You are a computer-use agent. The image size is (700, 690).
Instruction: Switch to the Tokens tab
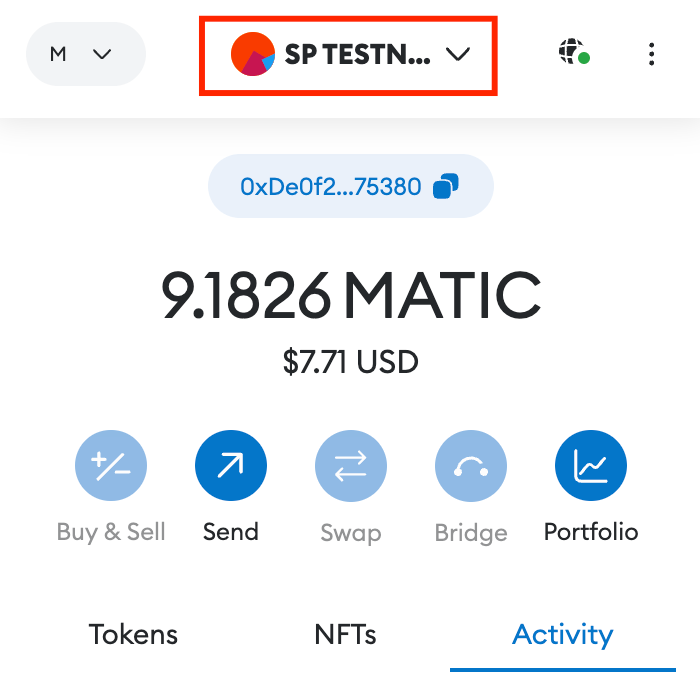[133, 634]
